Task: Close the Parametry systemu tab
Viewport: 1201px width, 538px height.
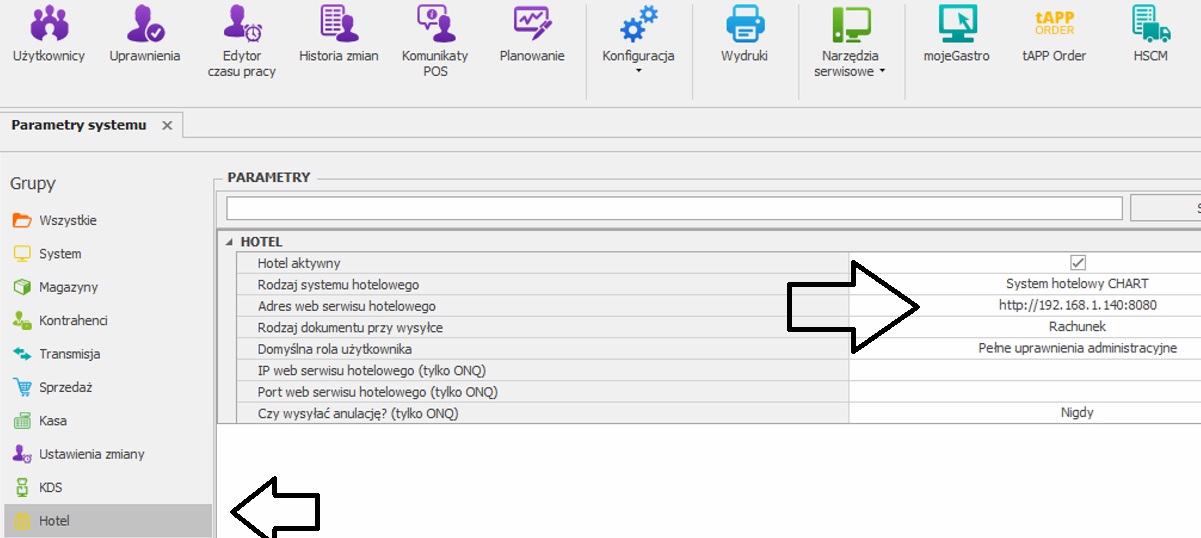Action: coord(167,125)
